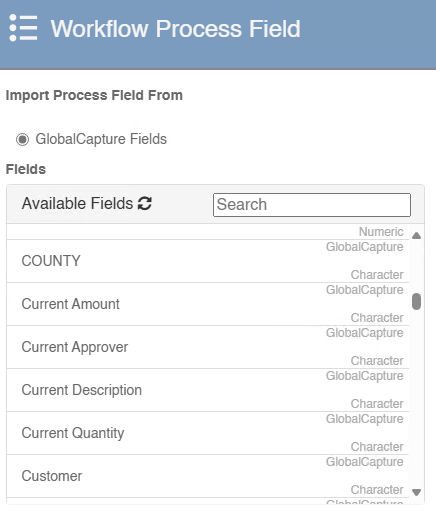436x514 pixels.
Task: Refresh the Available Fields list
Action: pyautogui.click(x=145, y=203)
